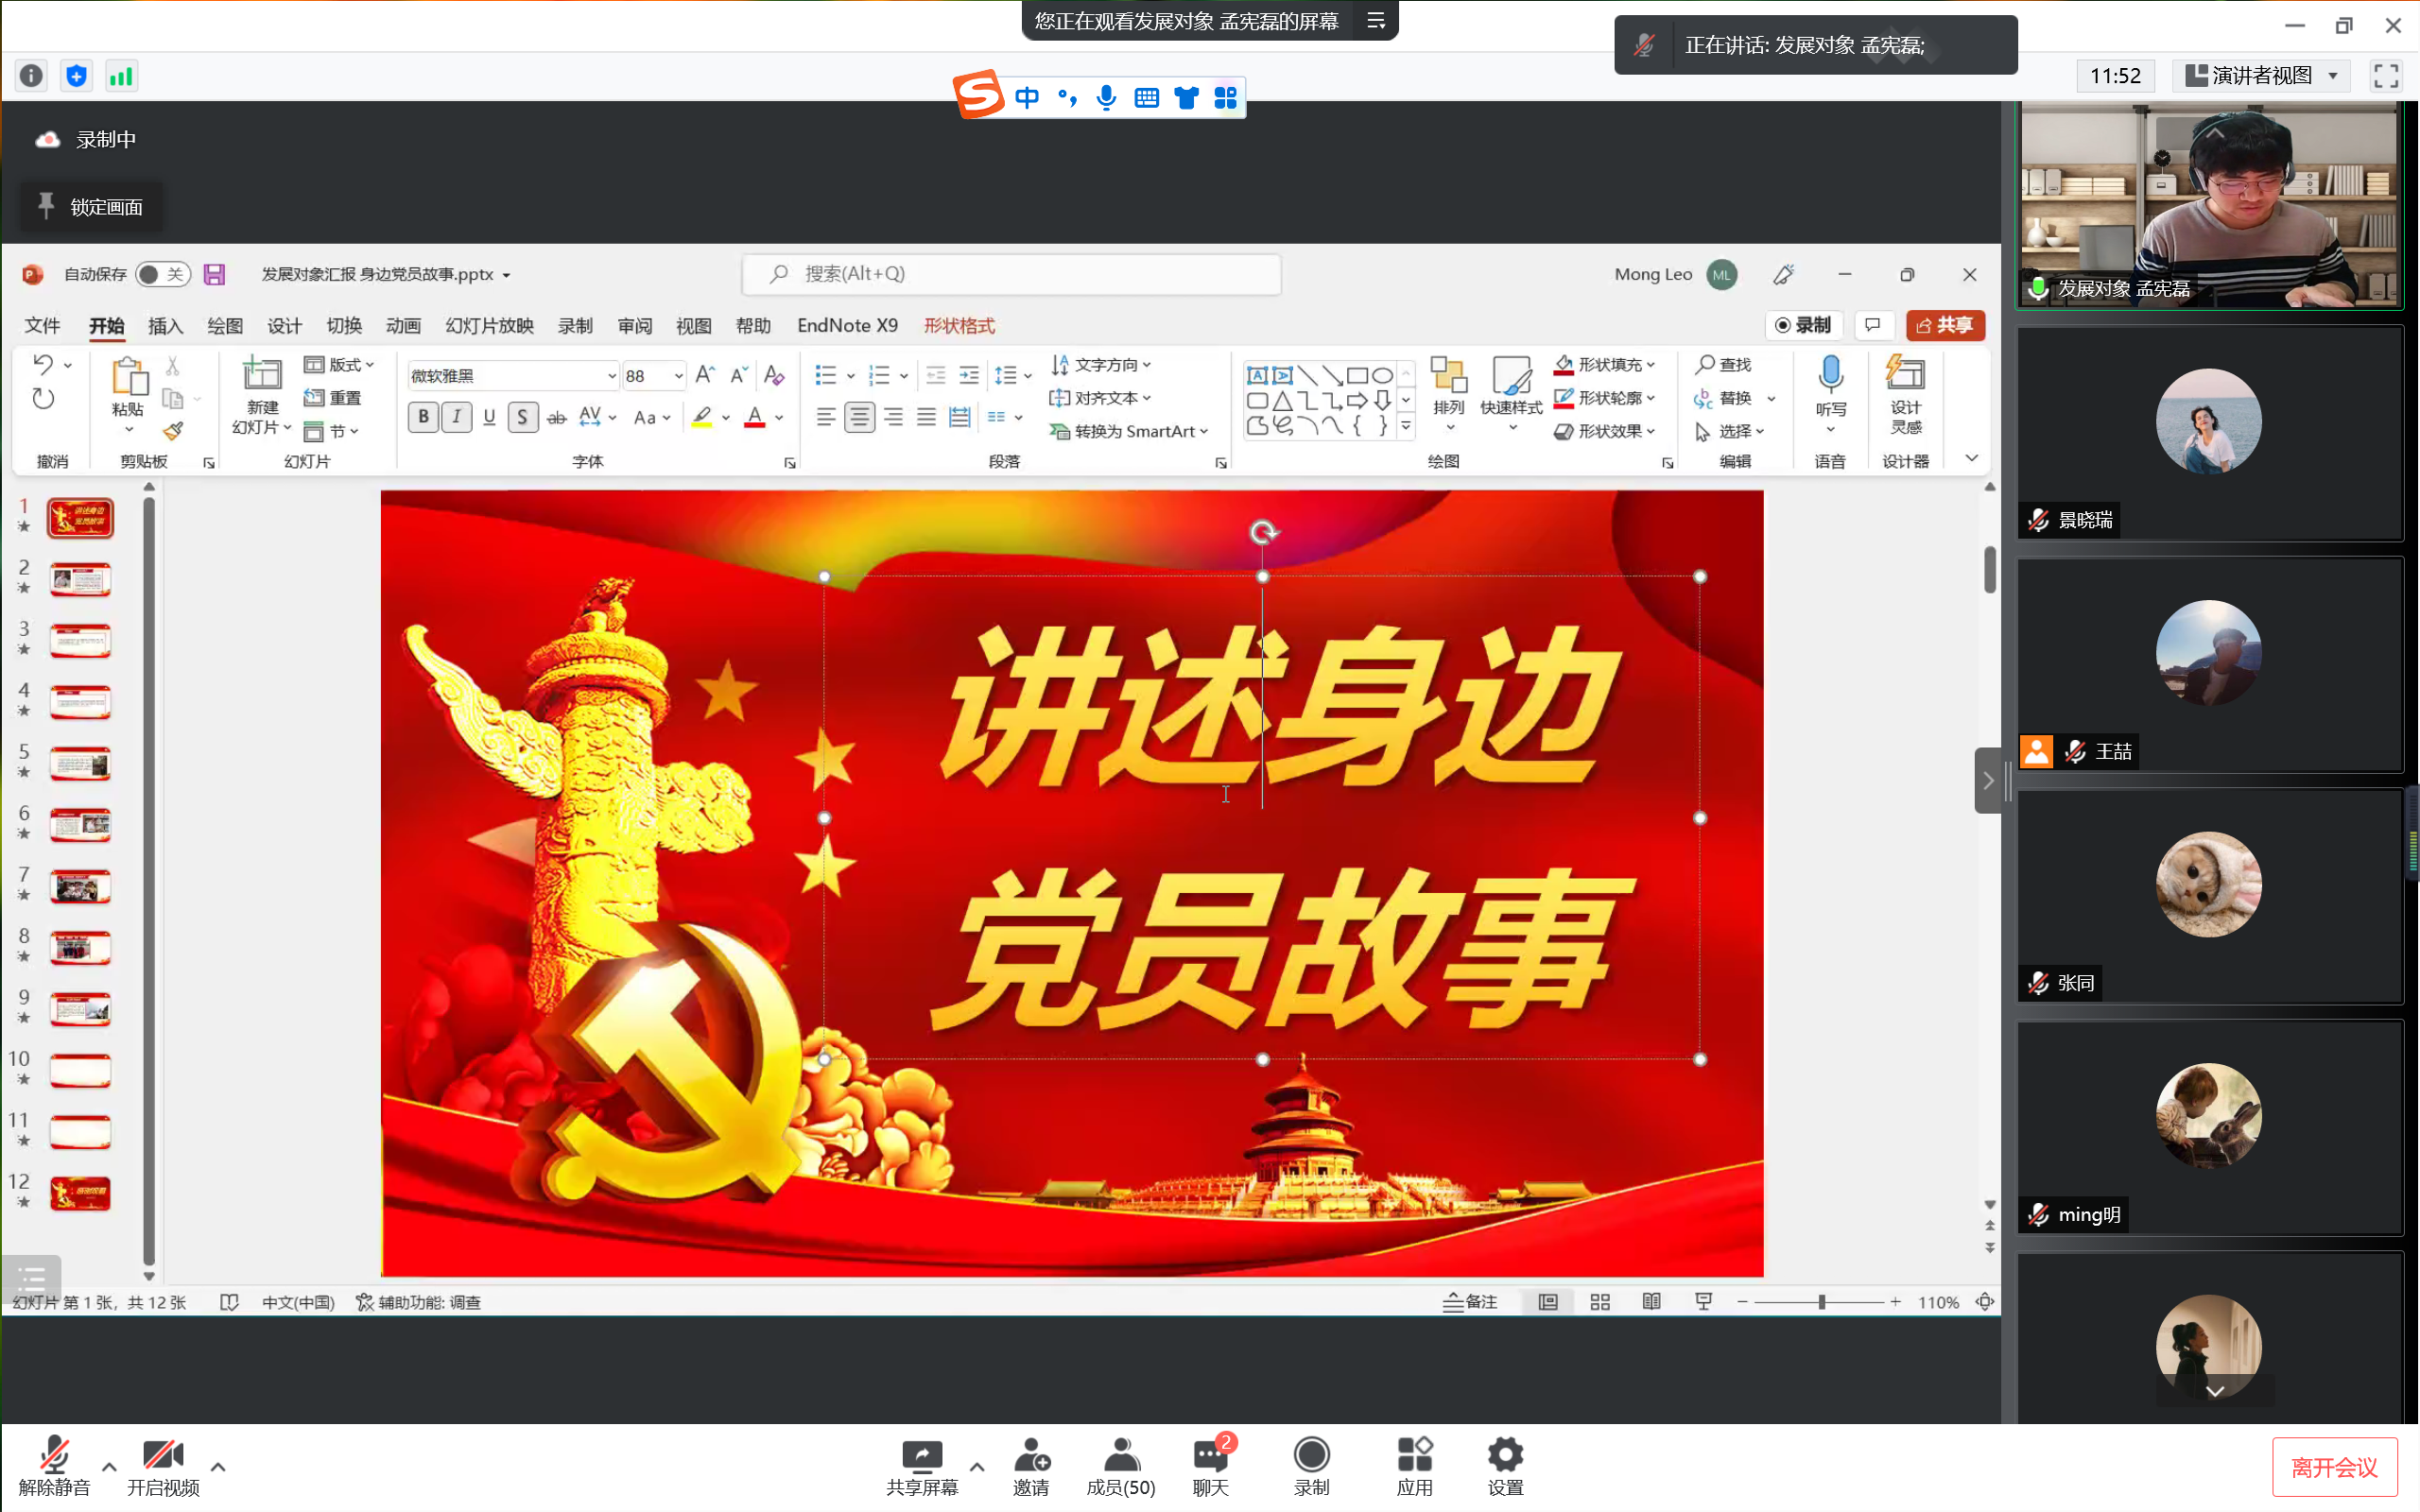Switch to the Insert ribbon tab
The image size is (2420, 1512).
click(x=165, y=326)
